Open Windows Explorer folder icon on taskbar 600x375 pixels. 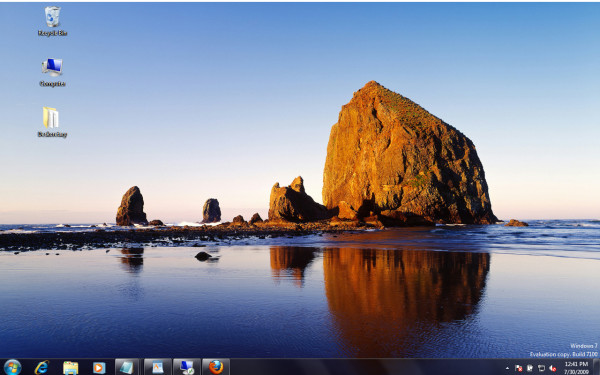pos(70,368)
